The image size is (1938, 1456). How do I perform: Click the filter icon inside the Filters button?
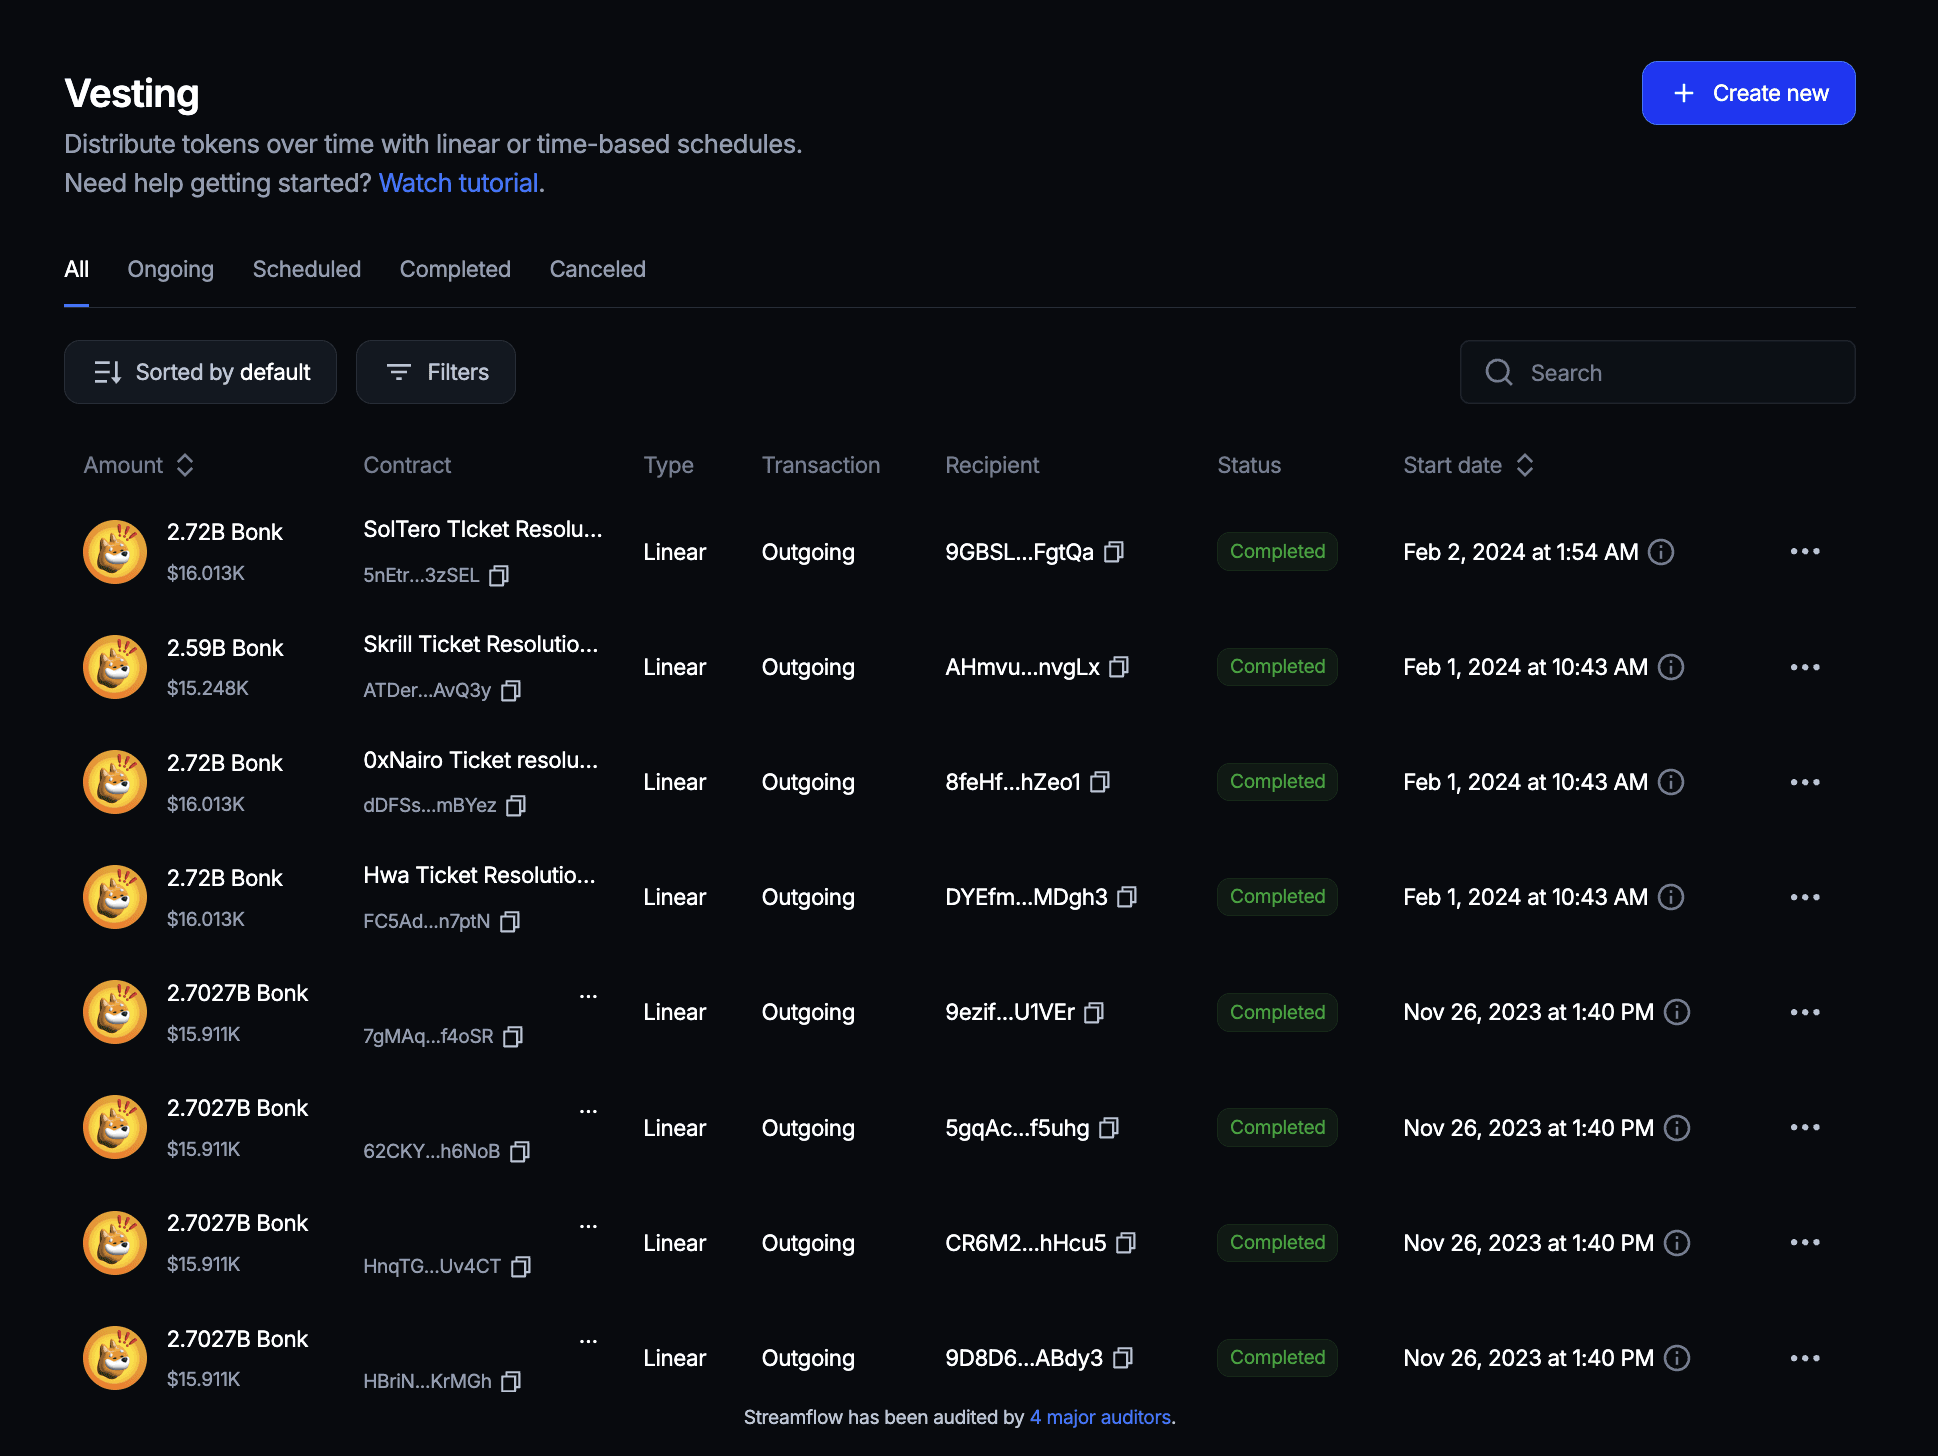(x=399, y=372)
